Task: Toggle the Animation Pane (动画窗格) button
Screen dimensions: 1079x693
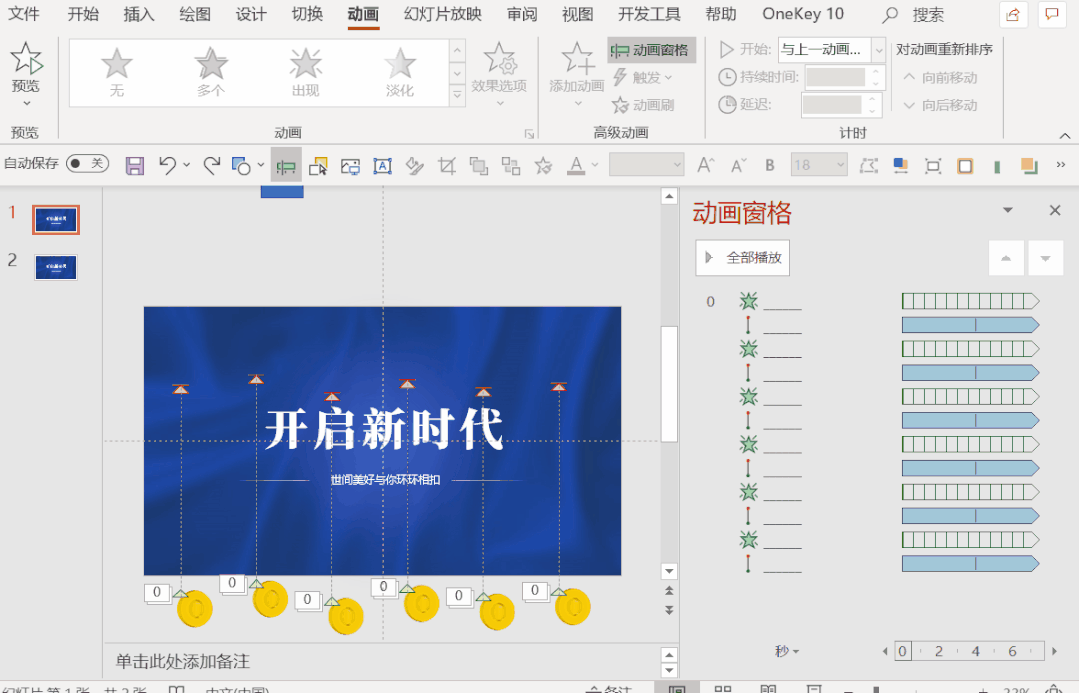Action: [651, 50]
